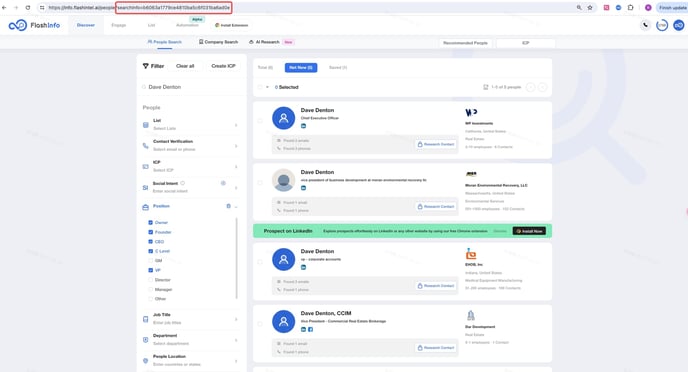Image resolution: width=688 pixels, height=372 pixels.
Task: Click the Recommended People button
Action: 465,43
